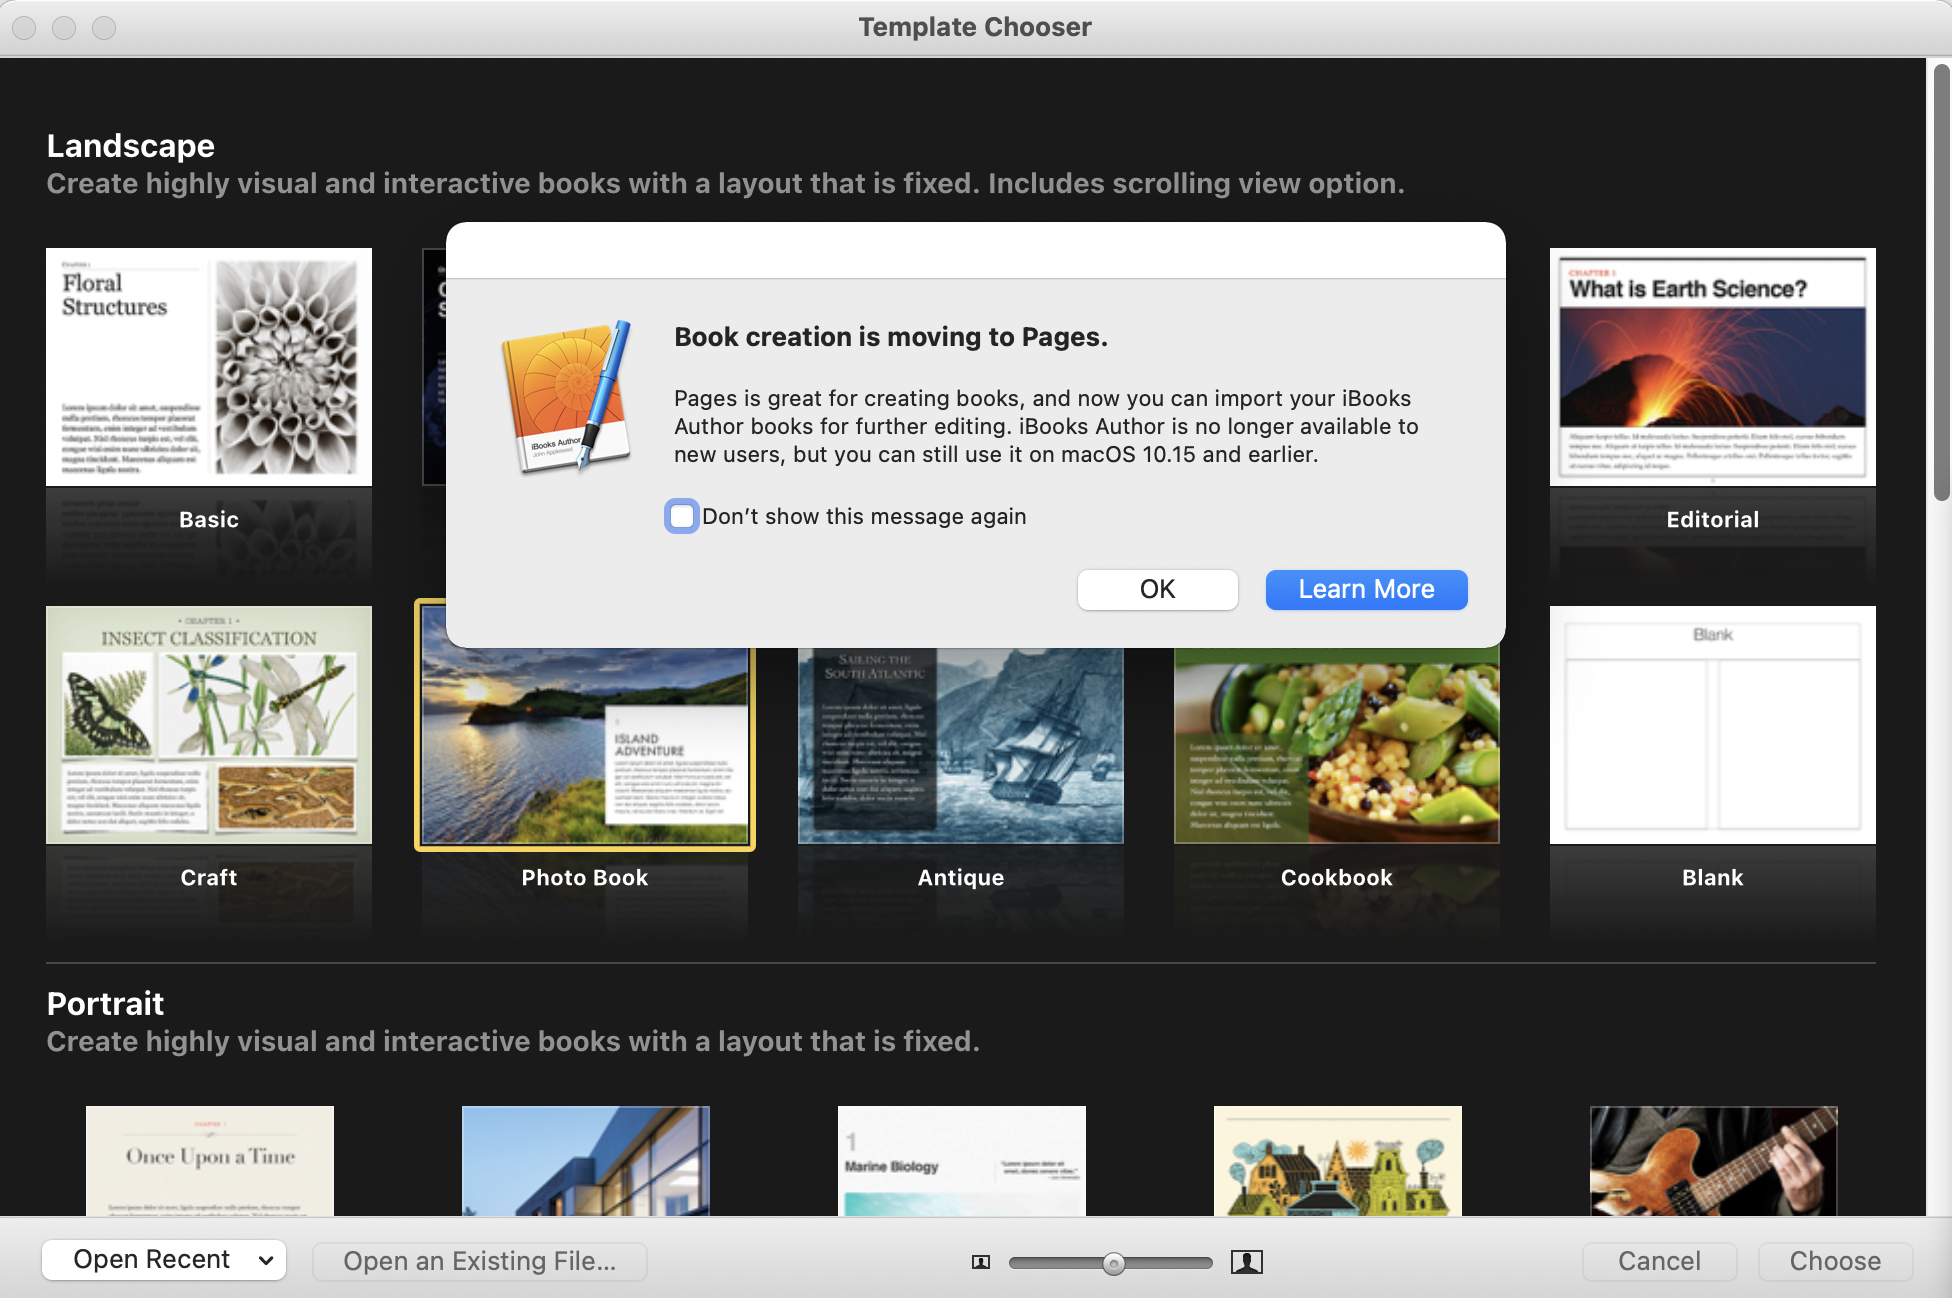Select the Cookbook template thumbnail

point(1336,745)
